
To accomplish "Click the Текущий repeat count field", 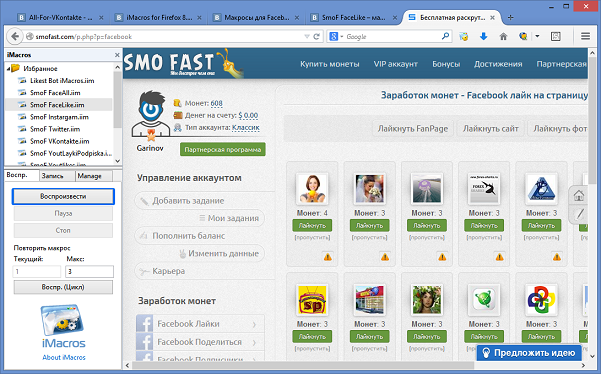I will coord(37,271).
